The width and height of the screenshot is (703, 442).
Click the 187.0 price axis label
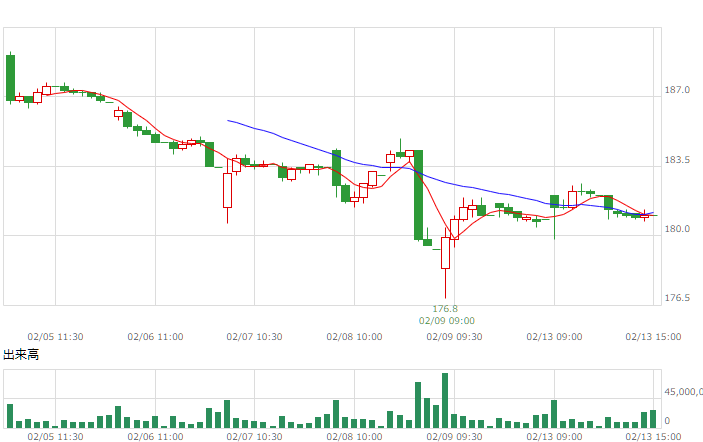(677, 90)
